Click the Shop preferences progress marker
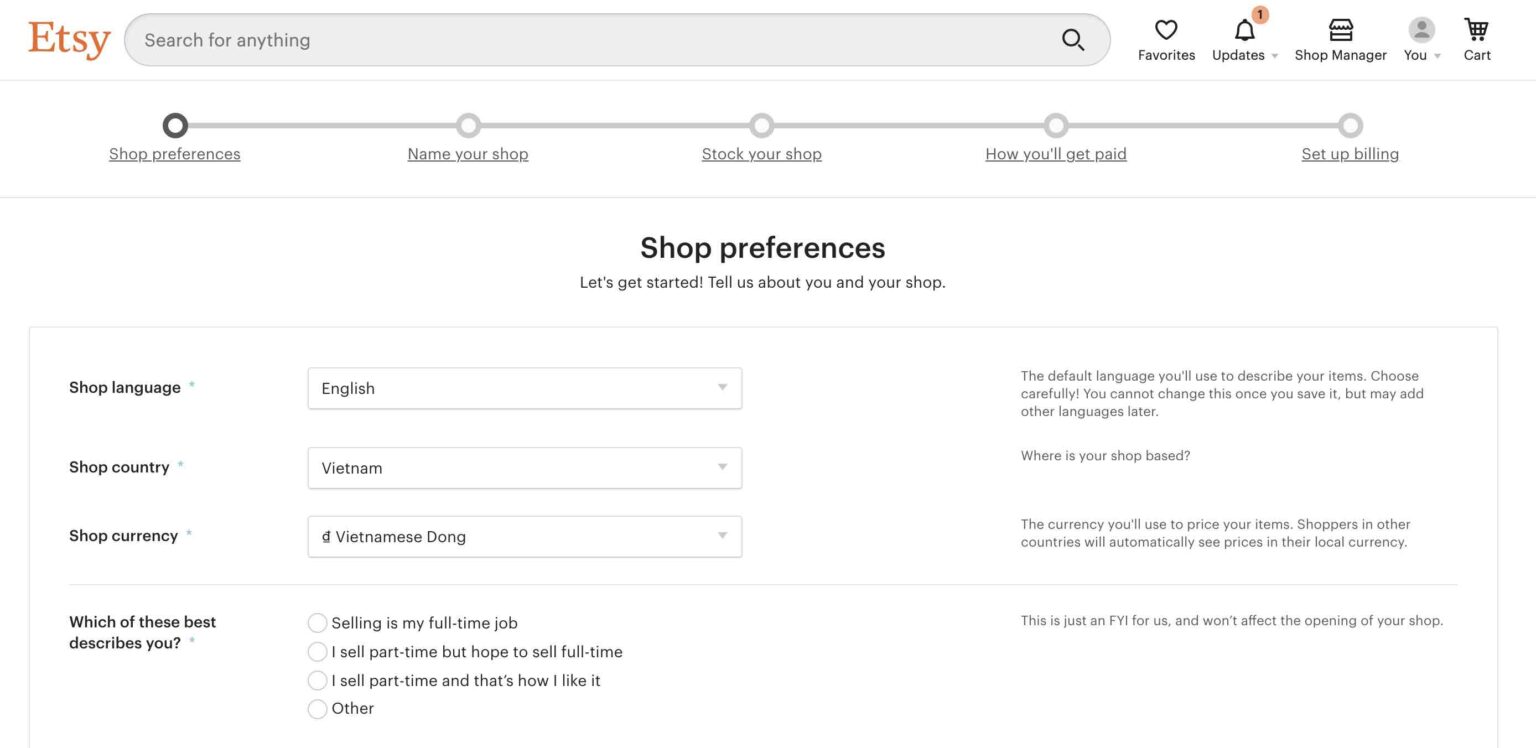Screen dimensions: 1536x748 coord(174,125)
